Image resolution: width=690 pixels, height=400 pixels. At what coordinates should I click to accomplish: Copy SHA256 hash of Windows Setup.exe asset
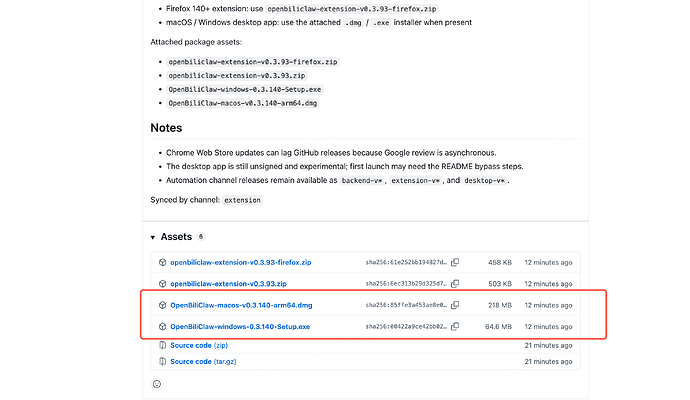455,327
